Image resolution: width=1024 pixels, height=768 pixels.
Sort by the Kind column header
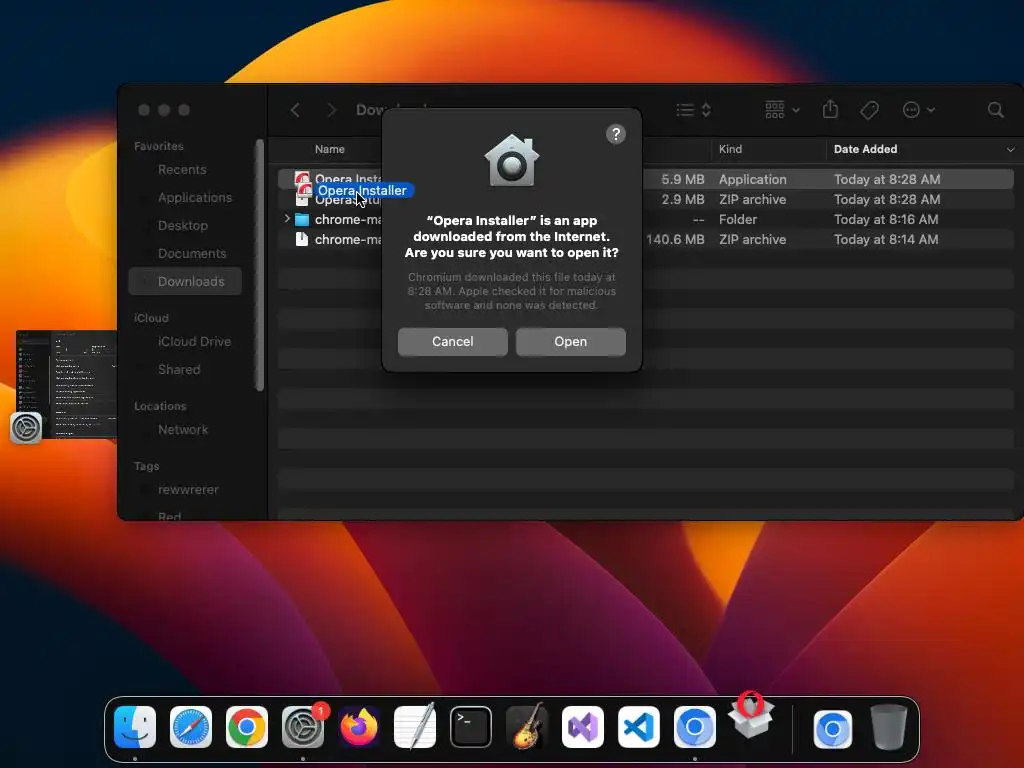point(730,150)
